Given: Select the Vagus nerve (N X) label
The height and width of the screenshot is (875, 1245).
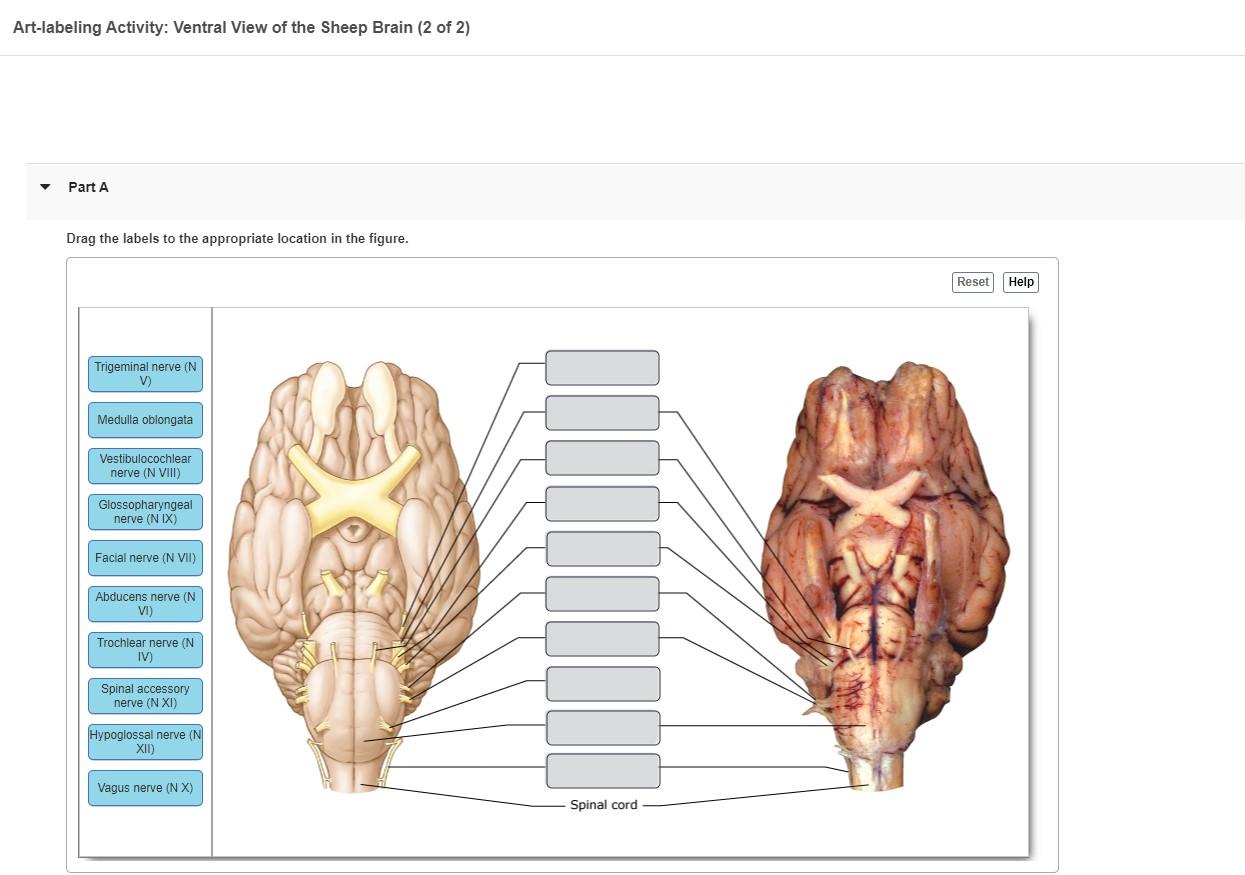Looking at the screenshot, I should click(145, 787).
